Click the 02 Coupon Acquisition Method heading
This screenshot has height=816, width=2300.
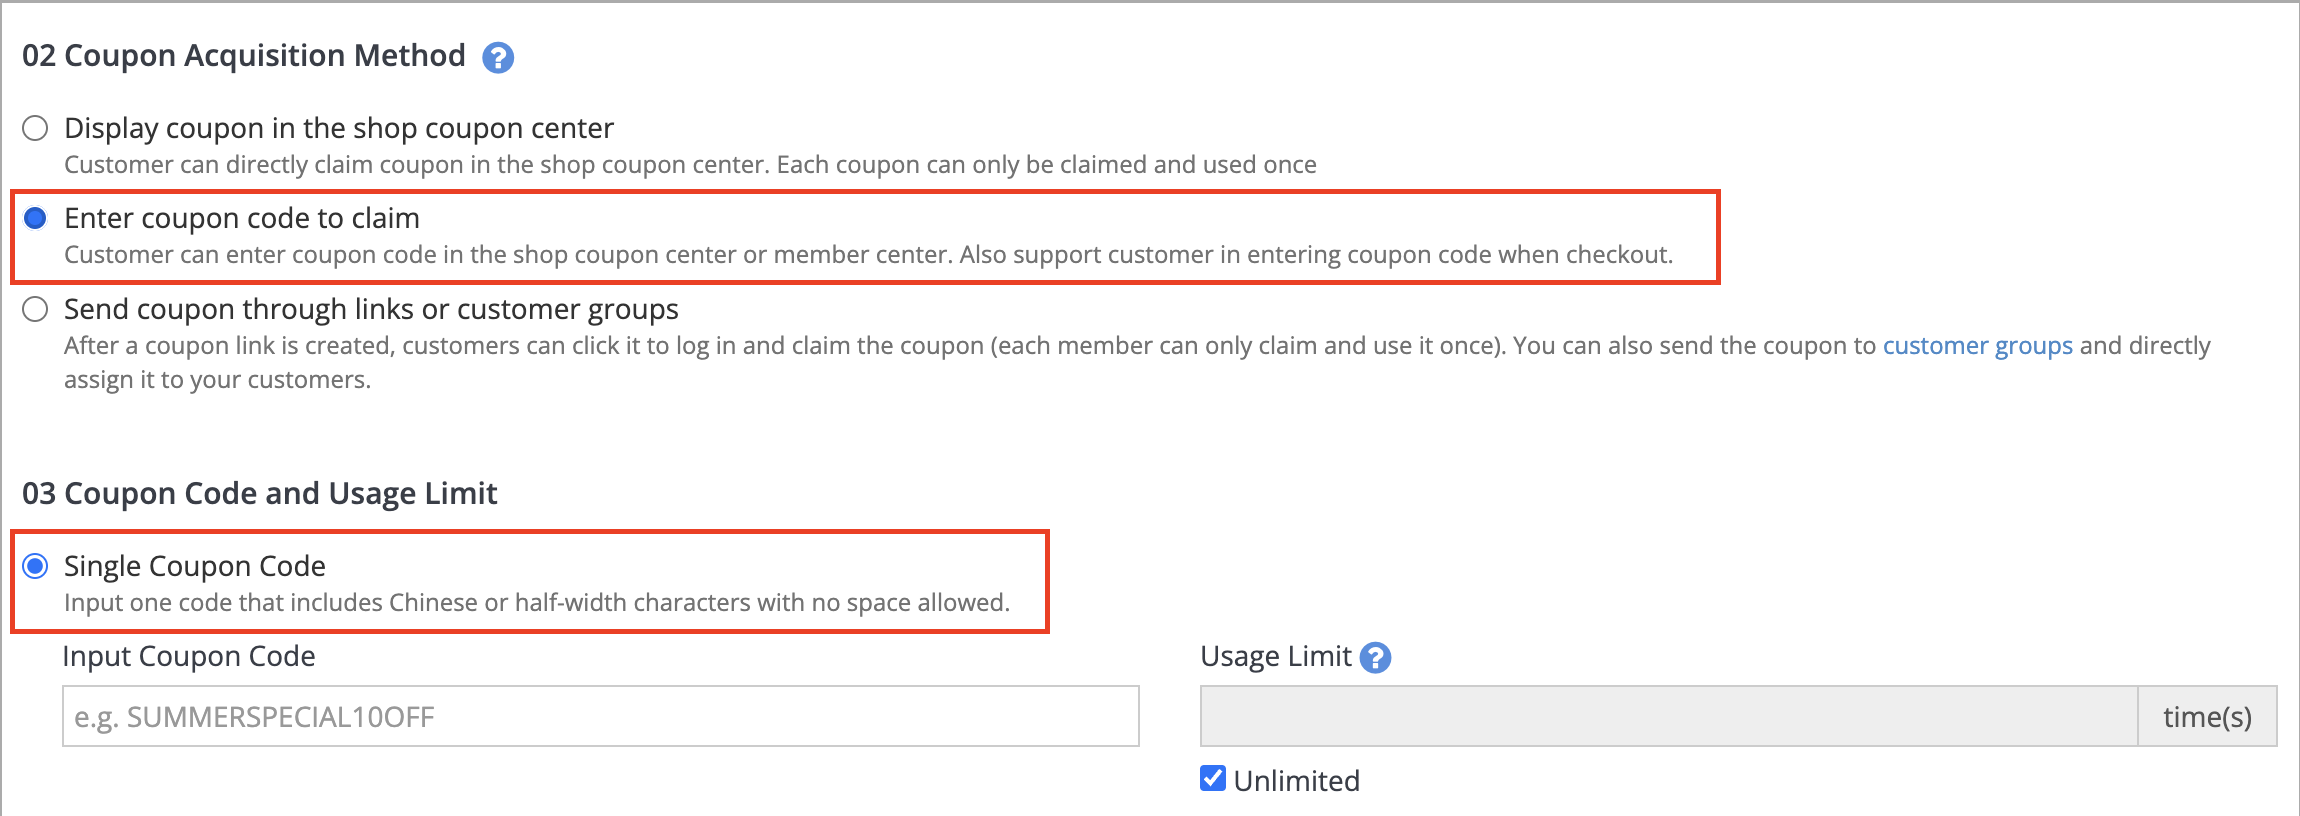pyautogui.click(x=244, y=55)
